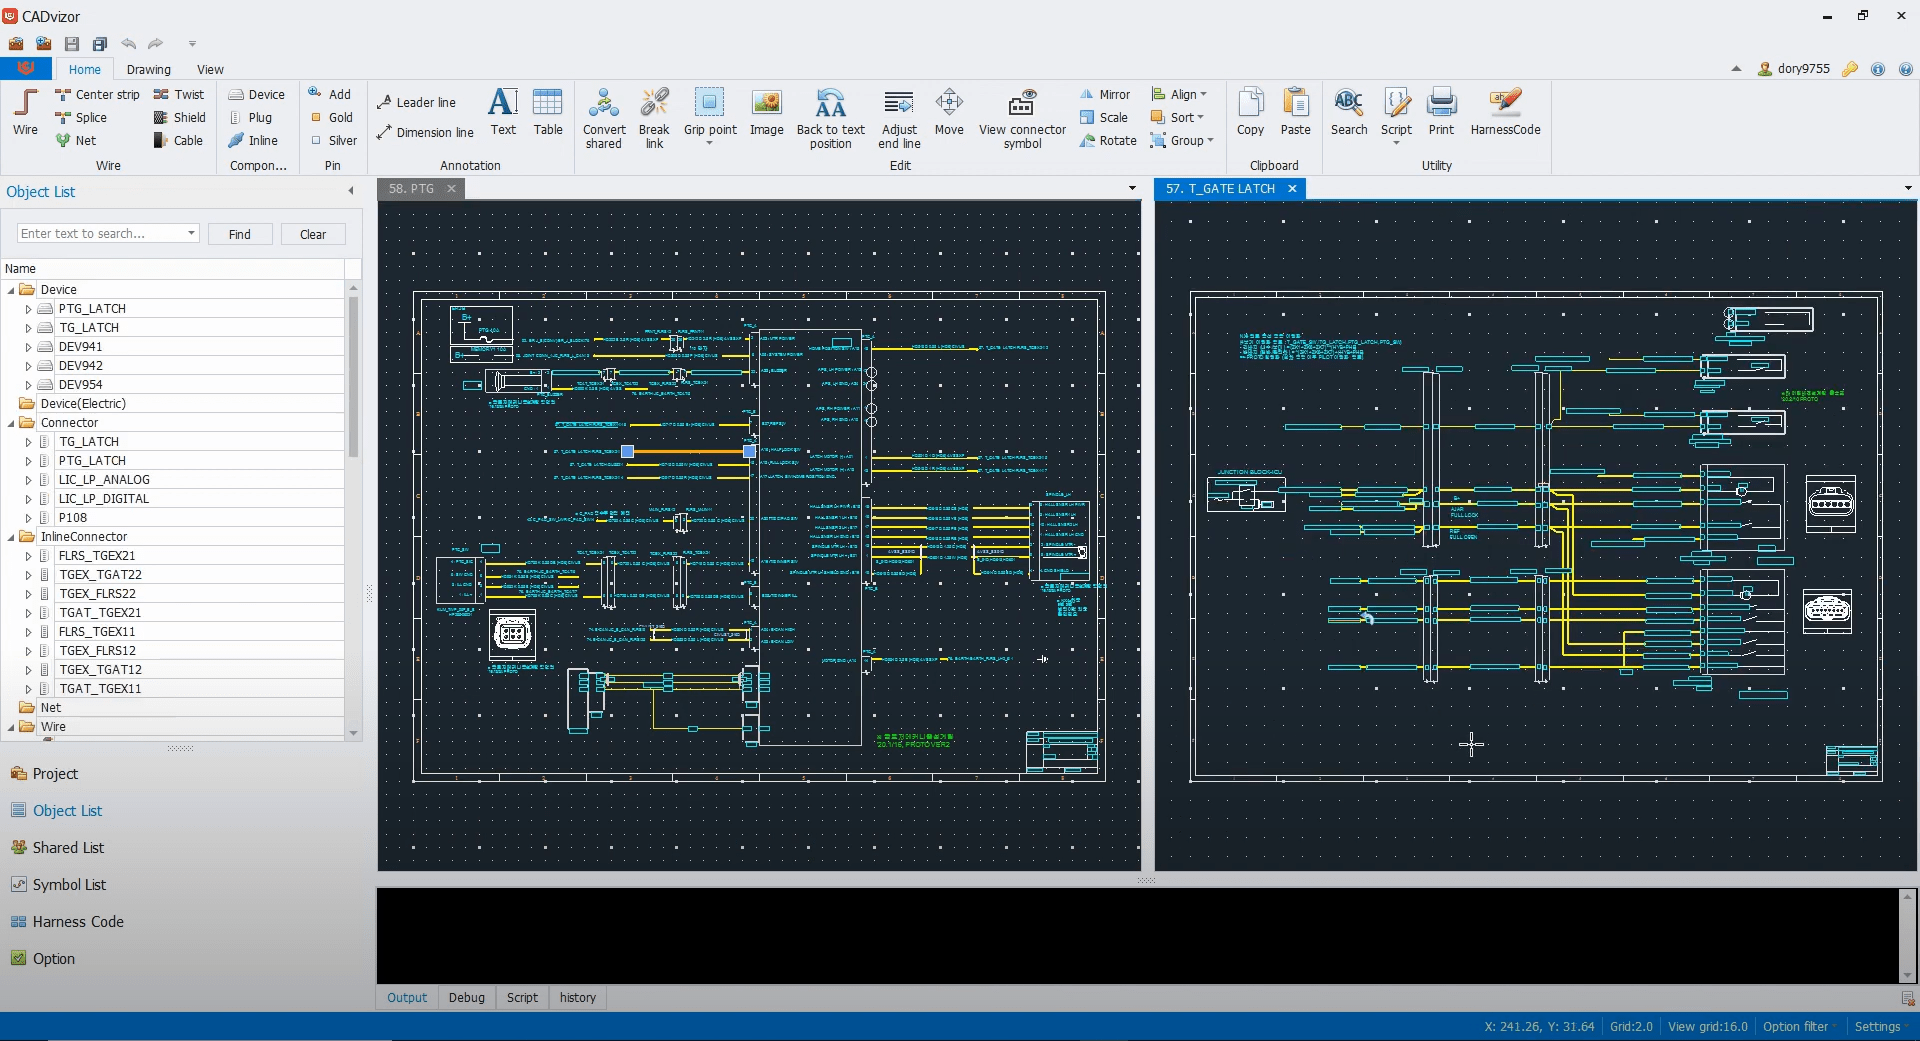1920x1041 pixels.
Task: Insert a Device component from the ribbon
Action: pyautogui.click(x=257, y=94)
